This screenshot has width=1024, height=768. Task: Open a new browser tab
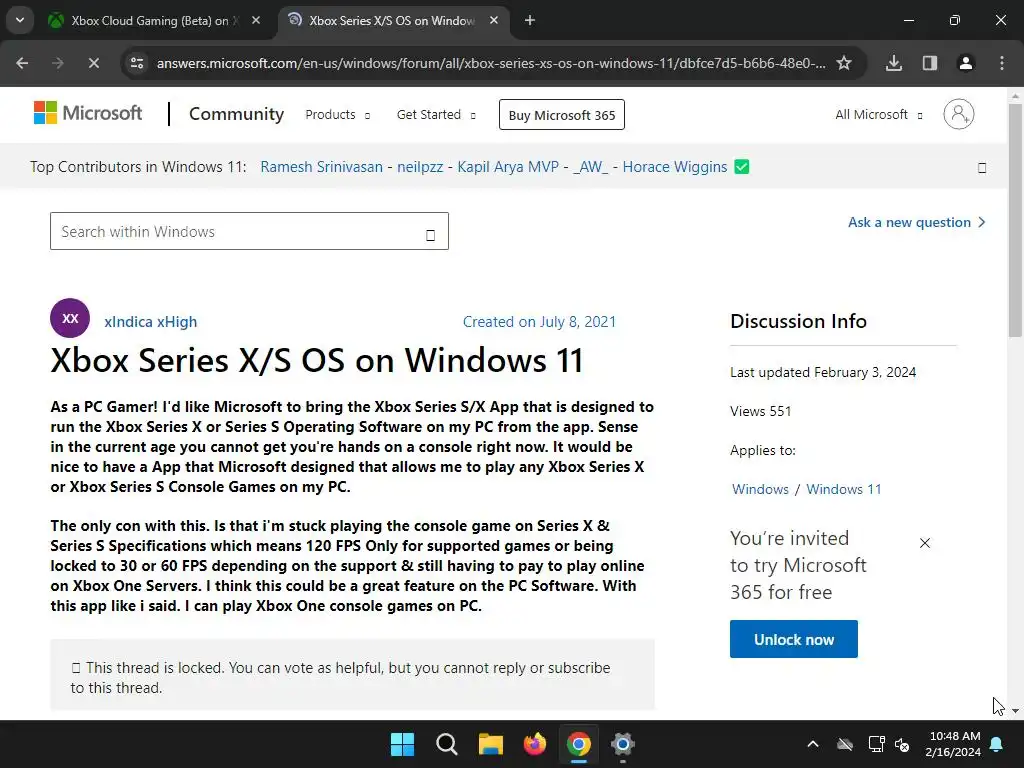[530, 20]
